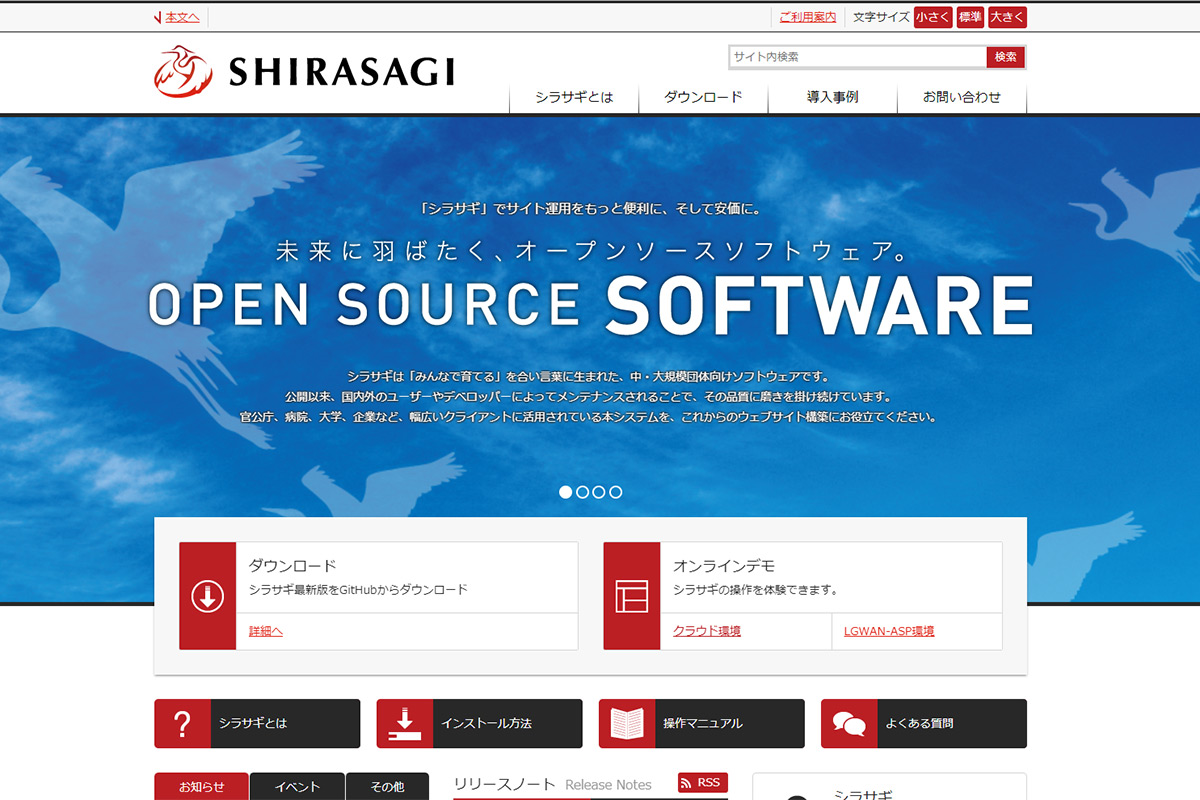The width and height of the screenshot is (1200, 800).
Task: Click the question mark icon for シラサギとは
Action: click(182, 724)
